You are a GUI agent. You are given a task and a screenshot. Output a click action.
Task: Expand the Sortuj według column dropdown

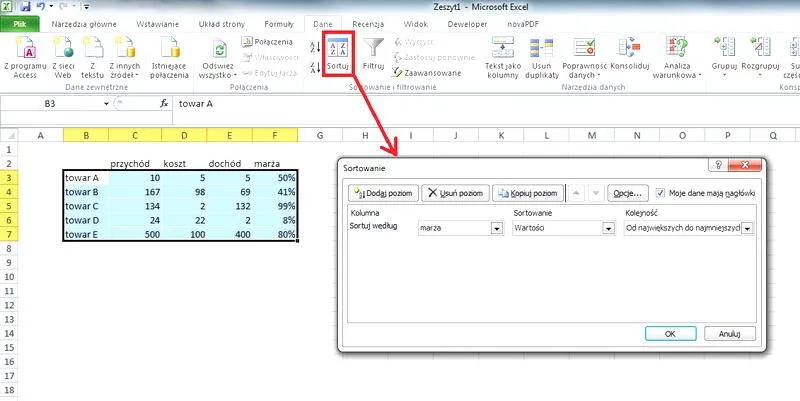[x=497, y=228]
